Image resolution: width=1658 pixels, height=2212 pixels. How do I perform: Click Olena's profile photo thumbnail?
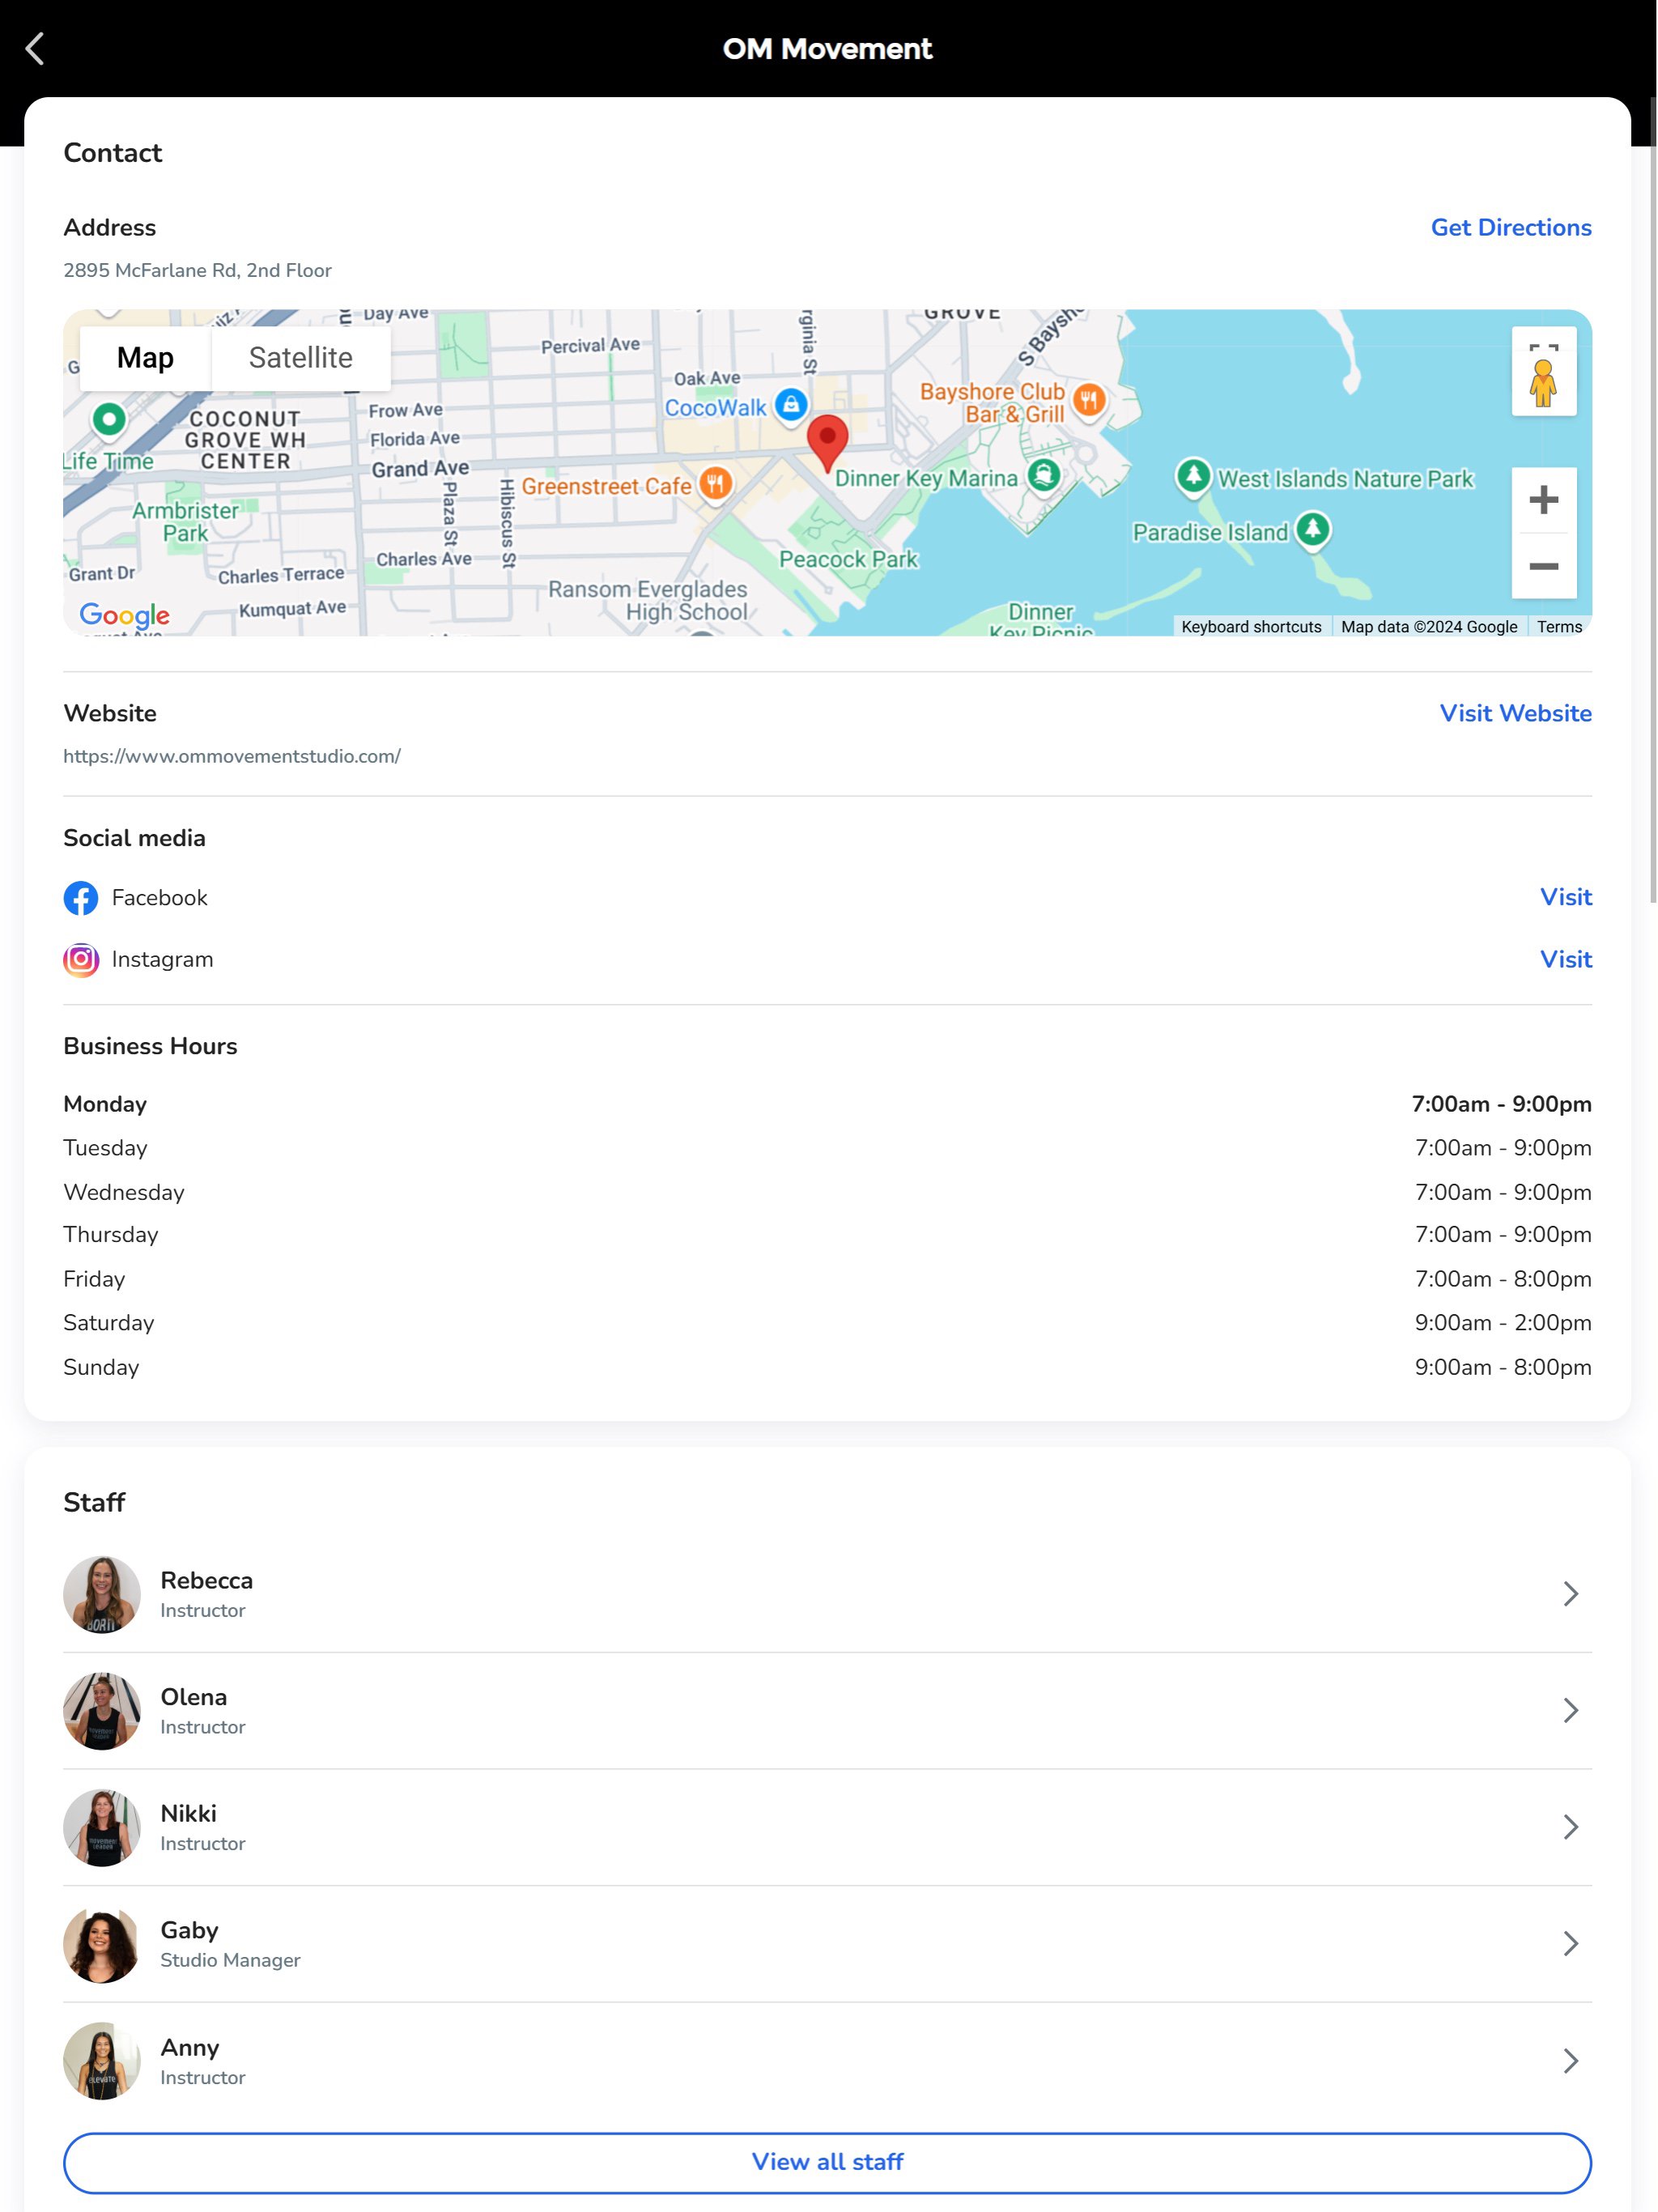pyautogui.click(x=102, y=1711)
